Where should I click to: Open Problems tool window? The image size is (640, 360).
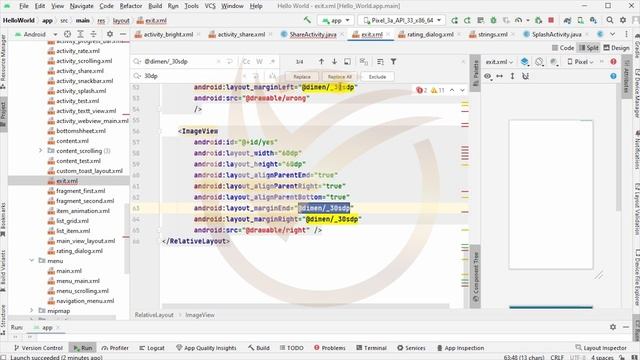(329, 348)
